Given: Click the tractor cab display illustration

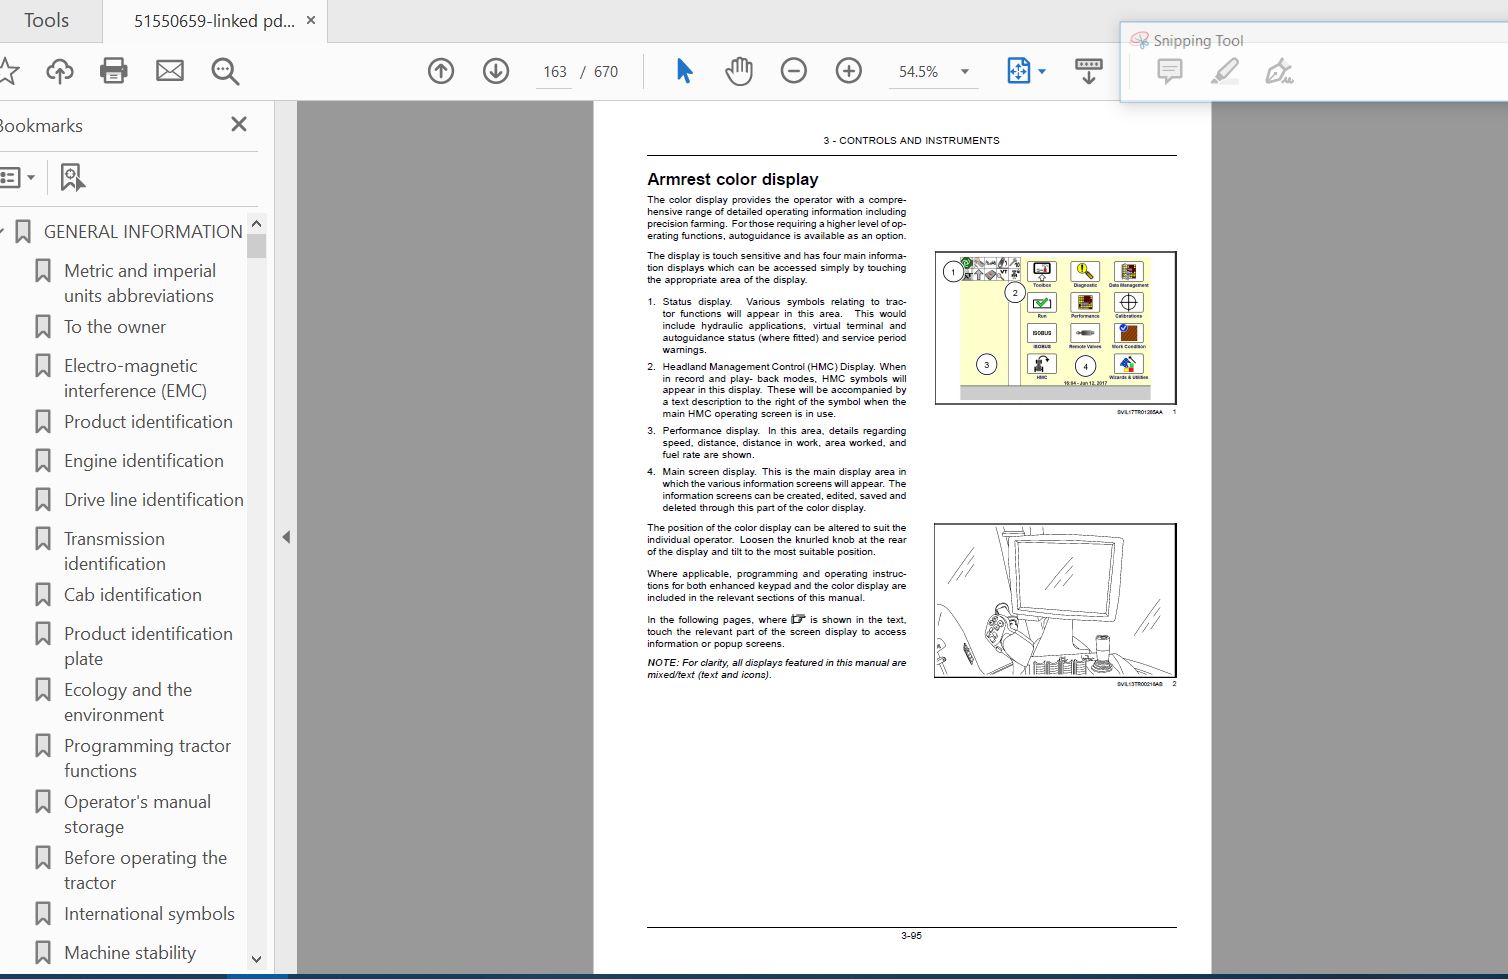Looking at the screenshot, I should [x=1055, y=600].
